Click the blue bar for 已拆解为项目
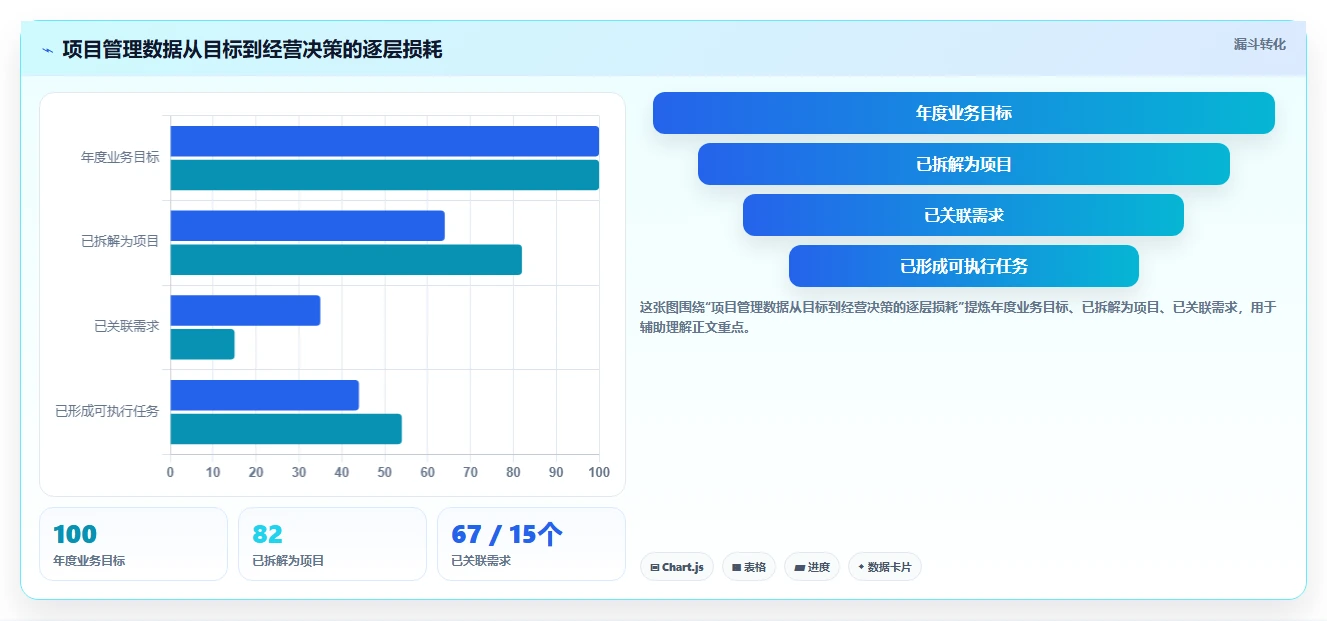 pyautogui.click(x=308, y=226)
